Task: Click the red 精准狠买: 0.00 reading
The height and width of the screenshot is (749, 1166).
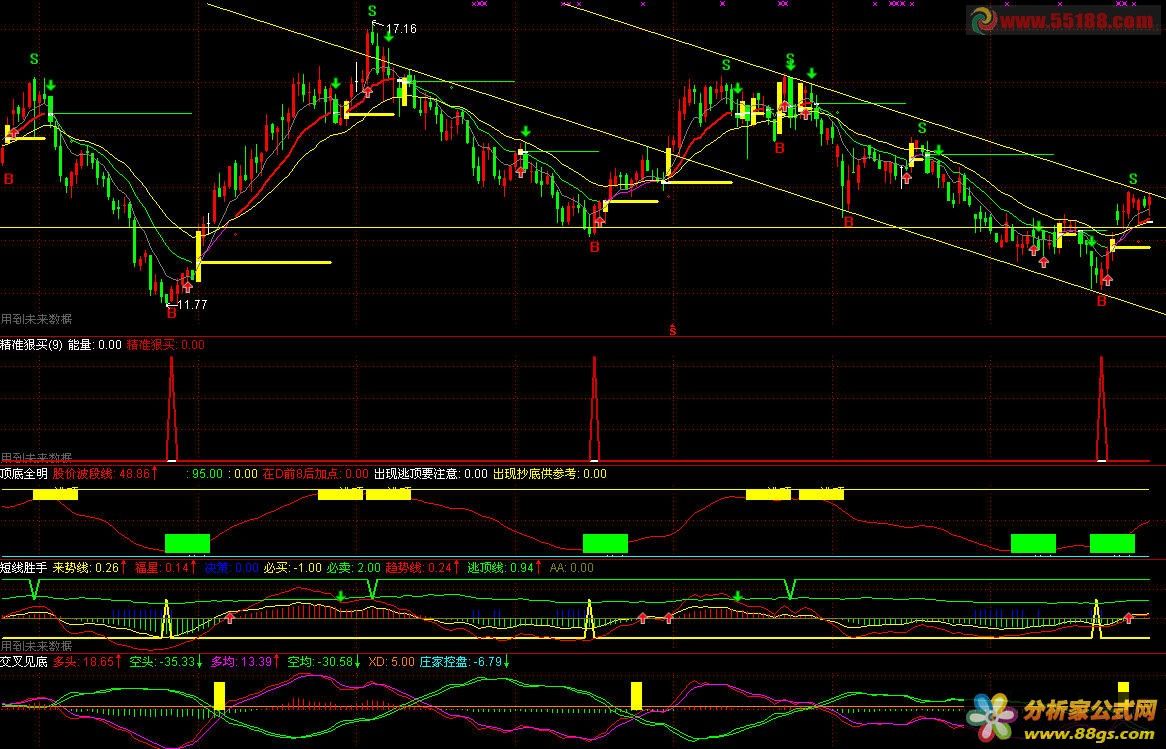Action: pyautogui.click(x=165, y=344)
